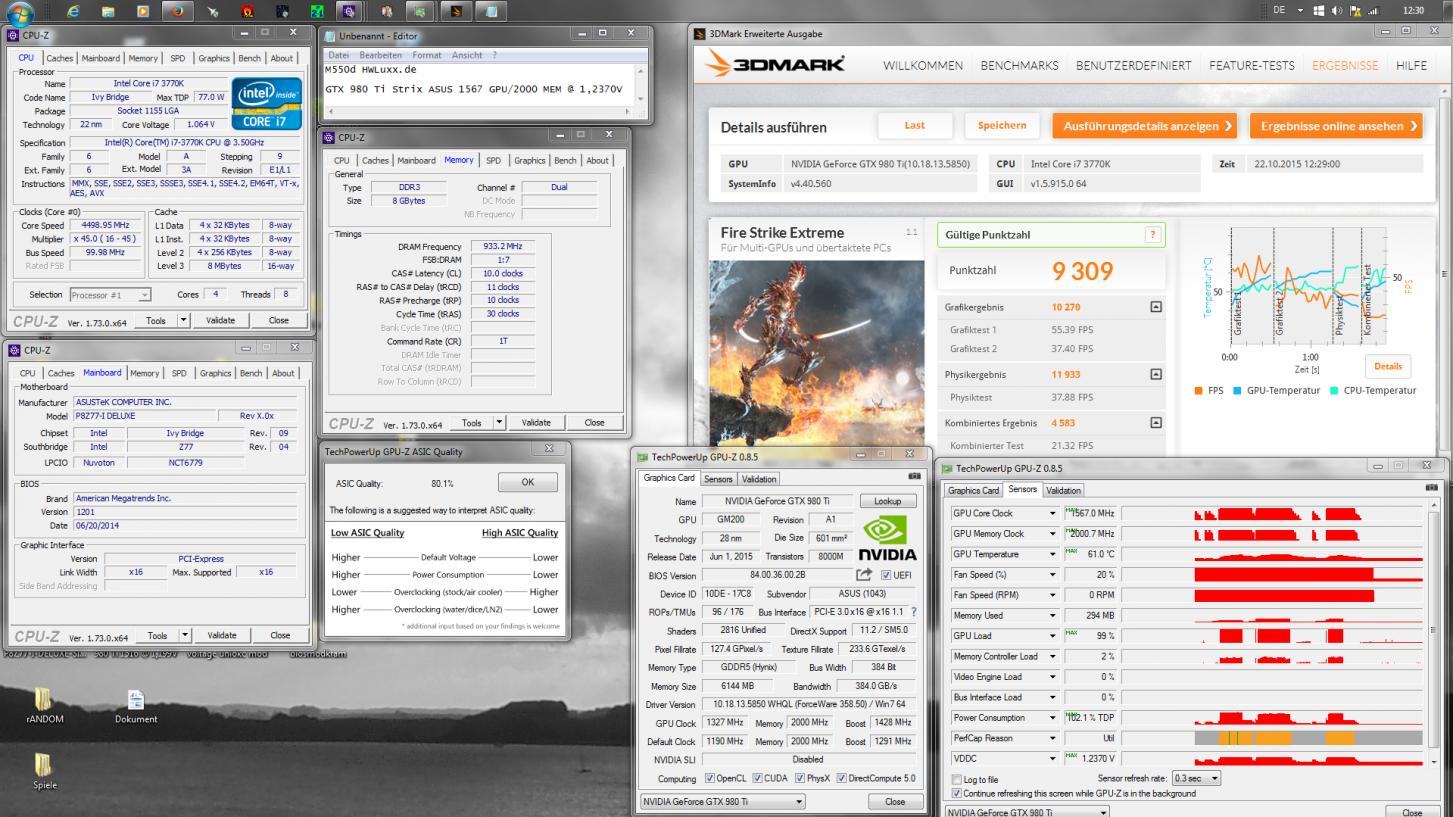
Task: Open Tools dropdown arrow in CPU-Z Memory window
Action: point(500,423)
